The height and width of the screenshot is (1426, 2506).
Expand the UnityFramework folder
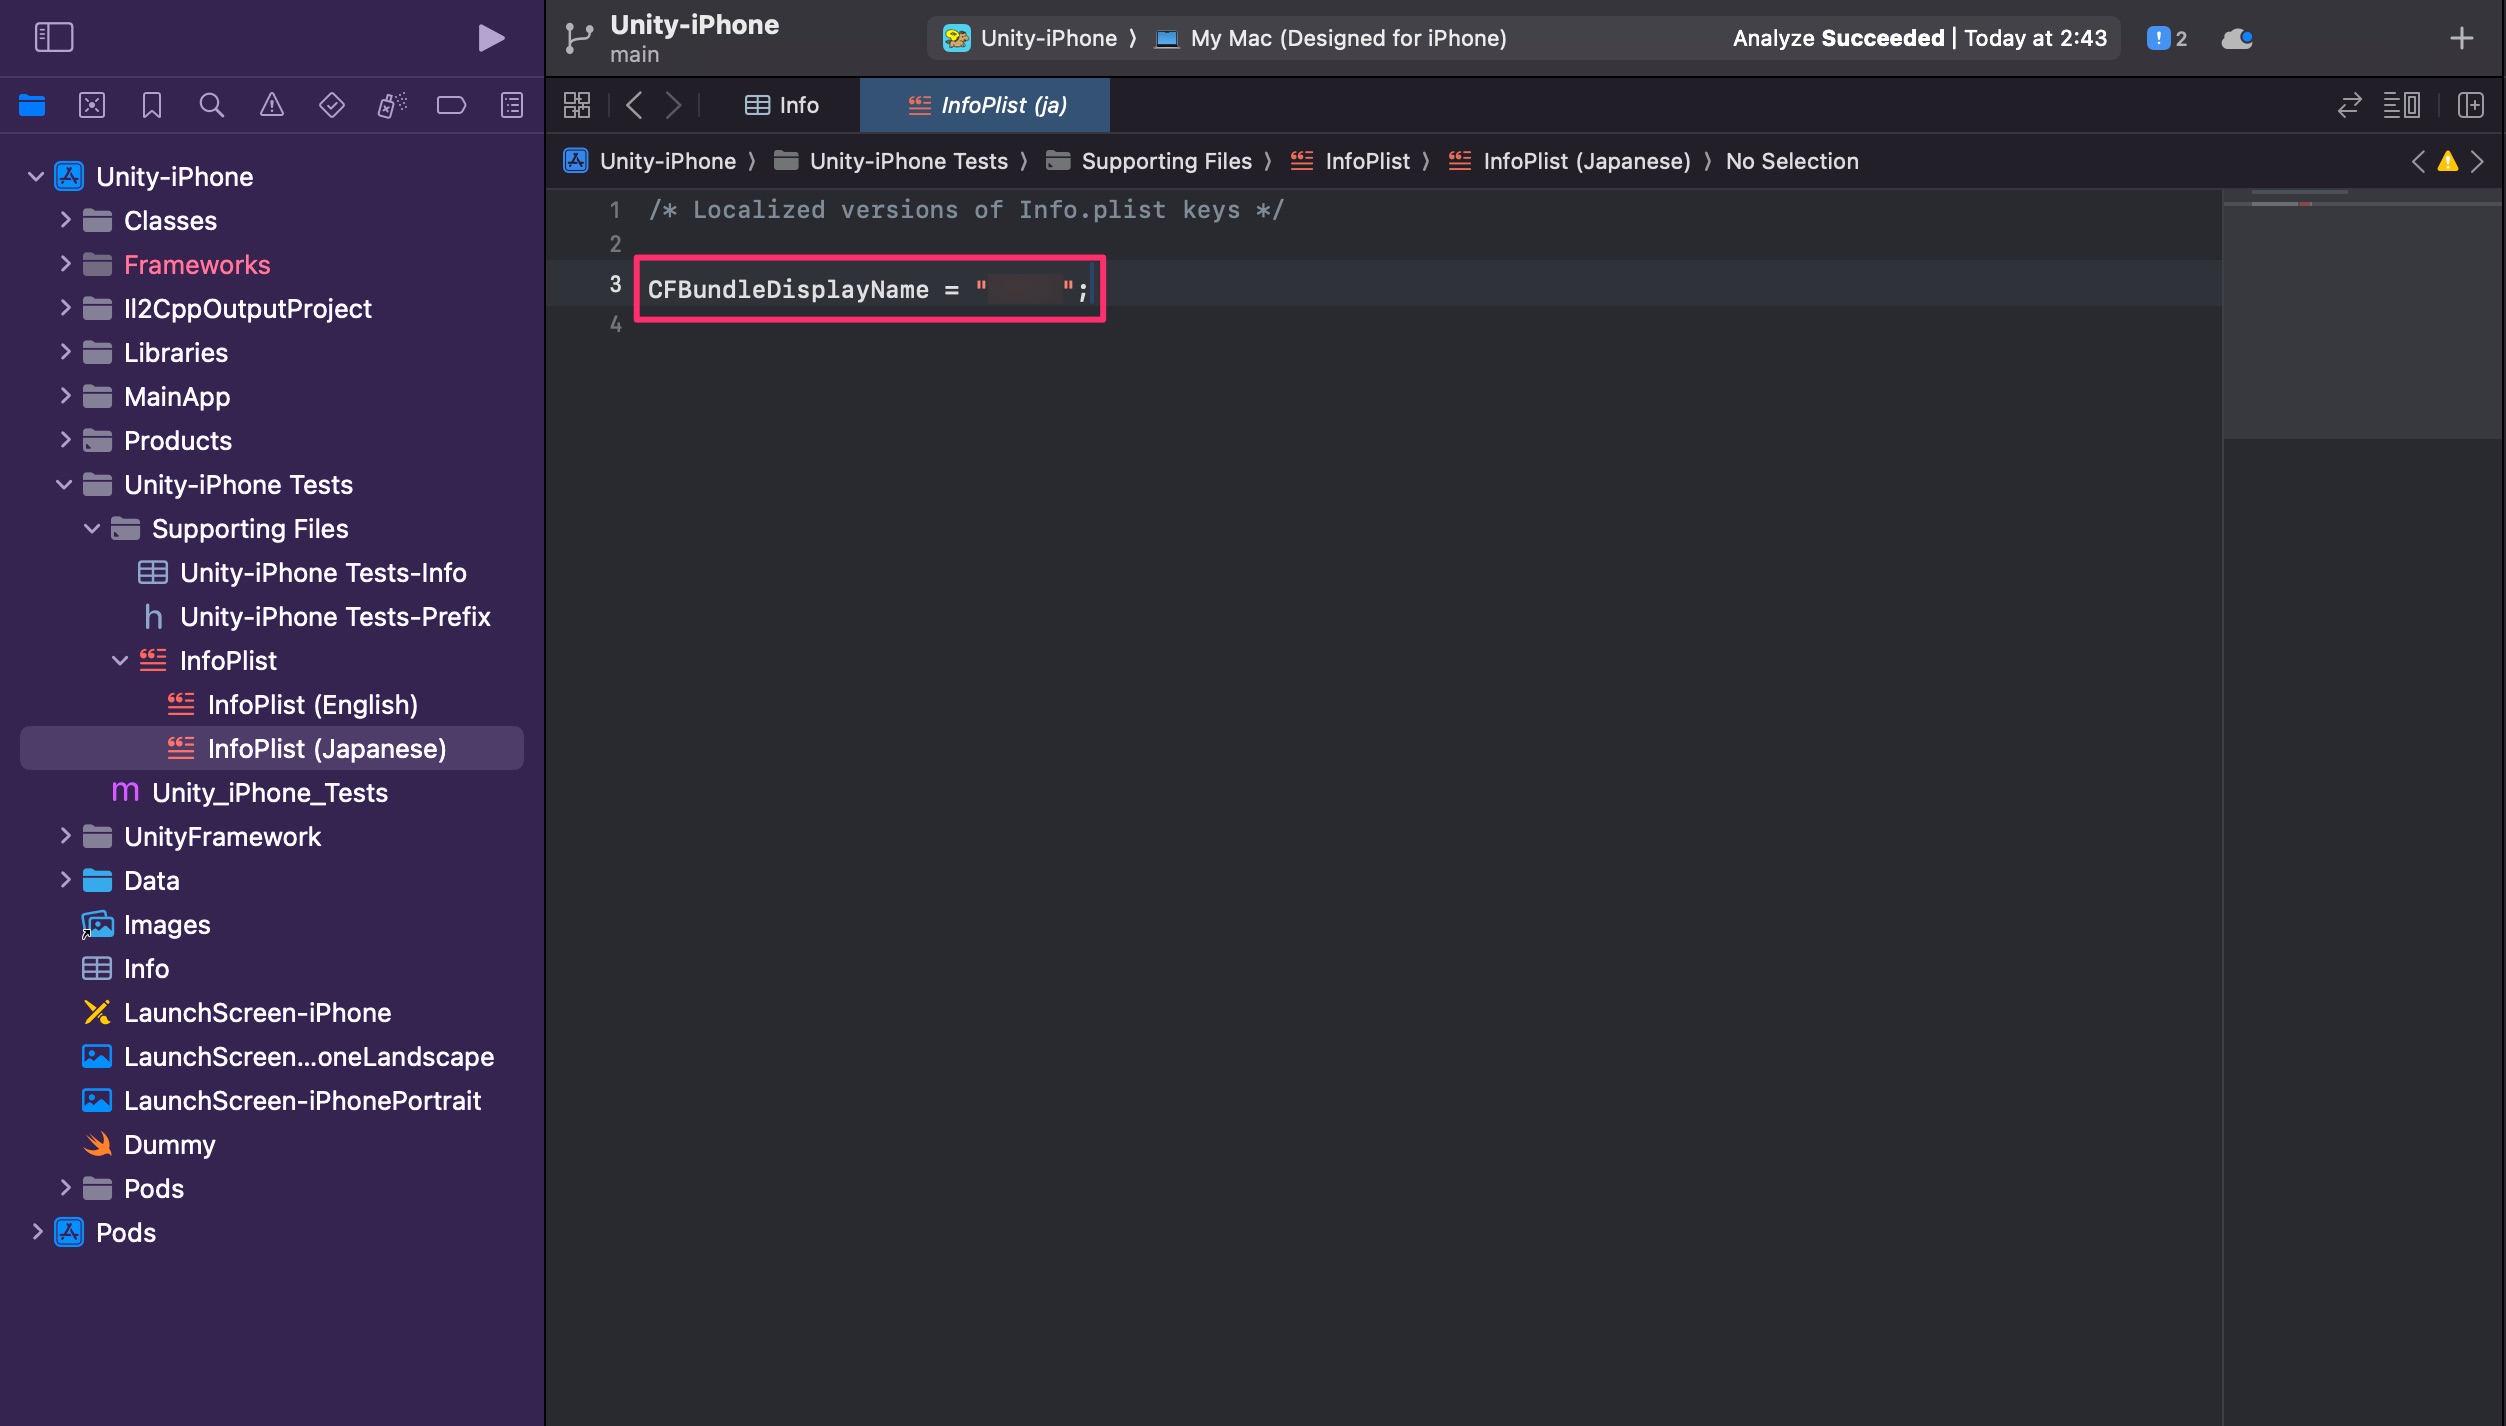(65, 836)
